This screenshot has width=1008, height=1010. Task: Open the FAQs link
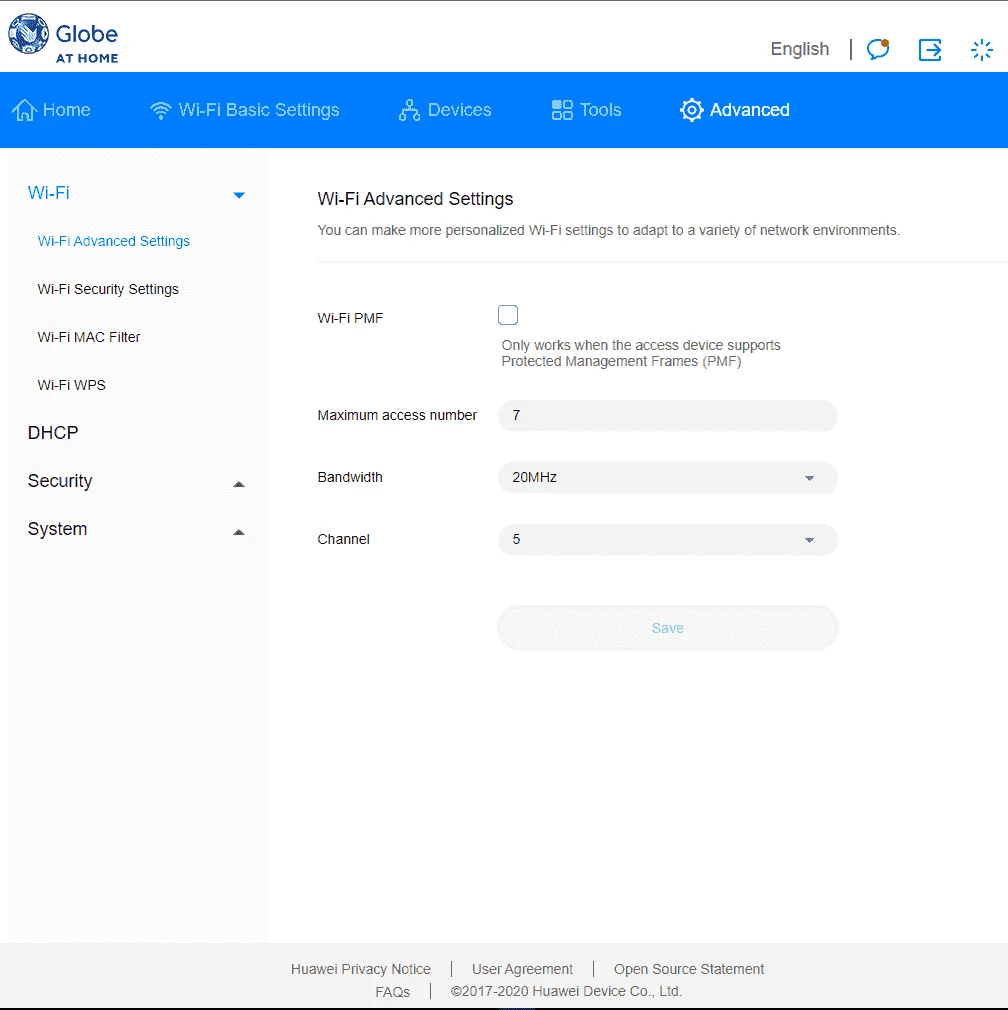point(392,992)
